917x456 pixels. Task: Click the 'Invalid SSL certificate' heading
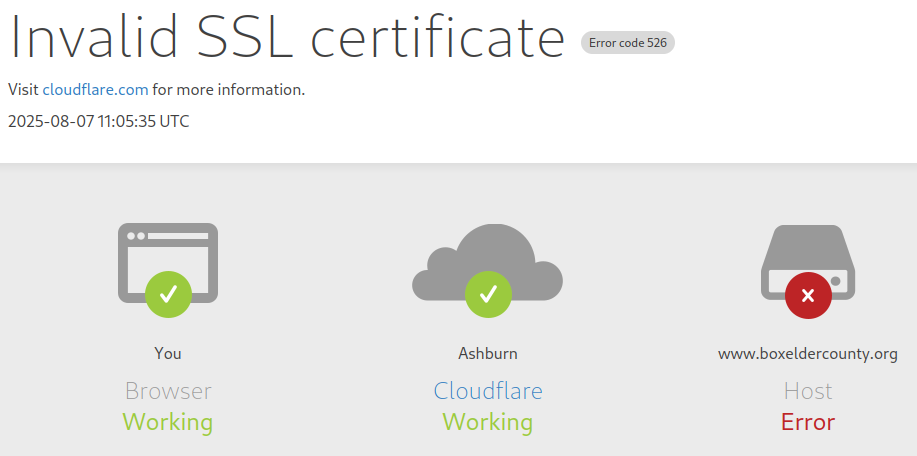288,36
